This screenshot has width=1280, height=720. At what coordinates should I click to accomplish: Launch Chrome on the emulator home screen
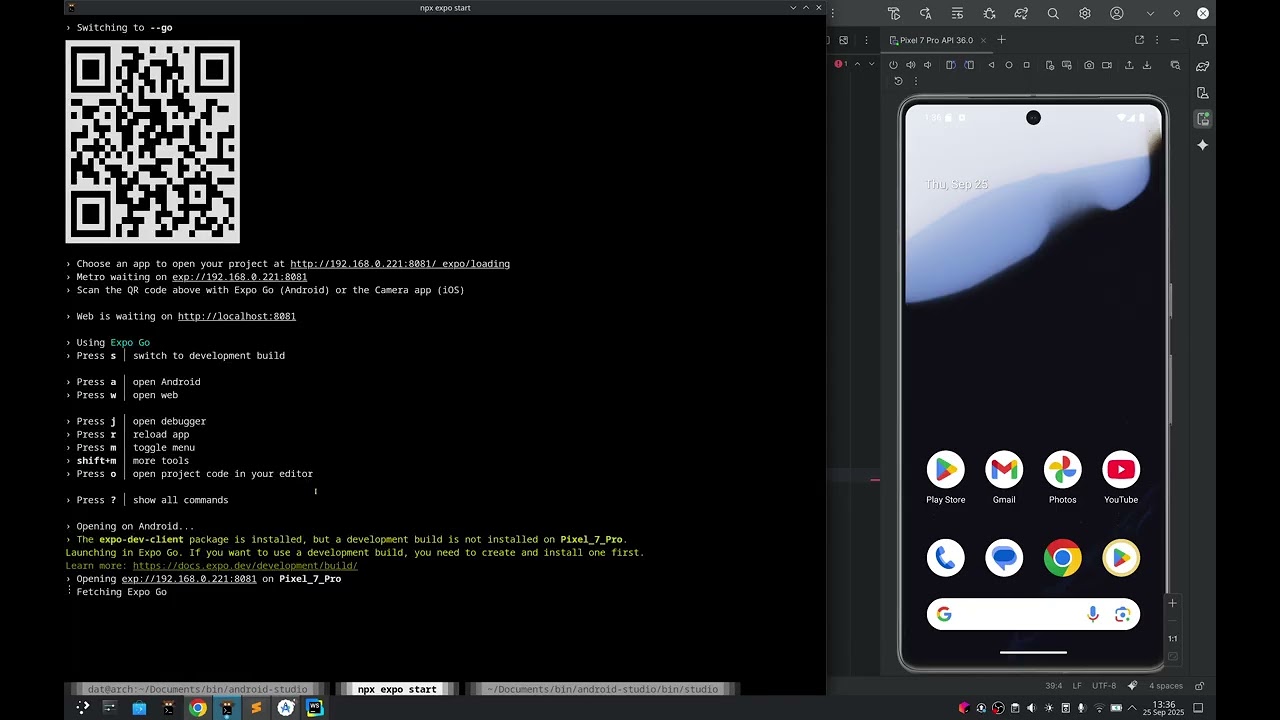pyautogui.click(x=1062, y=558)
